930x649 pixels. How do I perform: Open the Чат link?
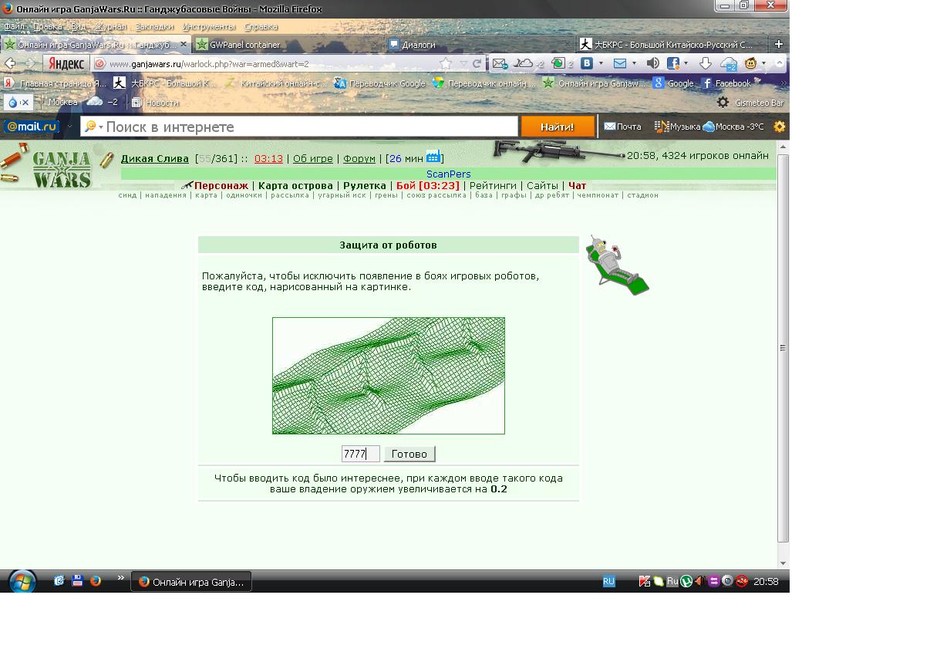[x=577, y=185]
